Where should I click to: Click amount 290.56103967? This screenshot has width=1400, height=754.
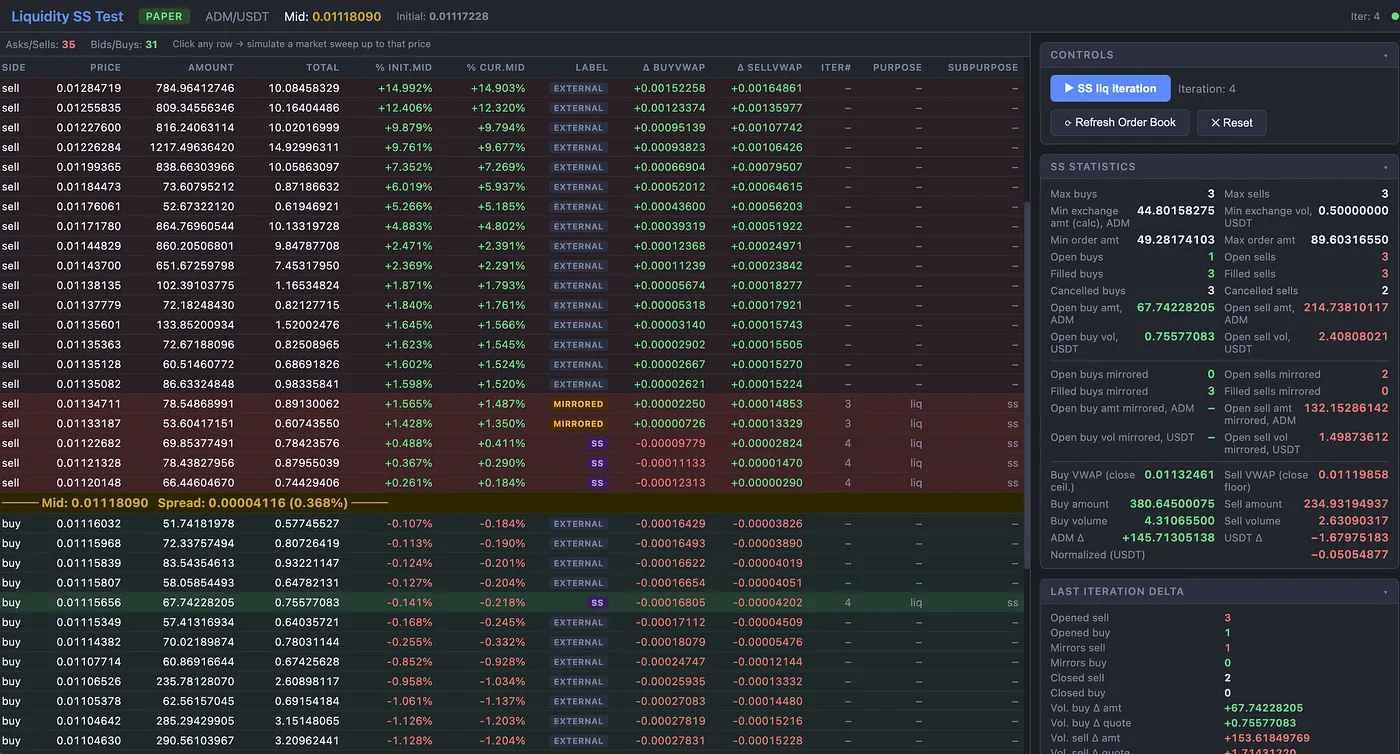(x=195, y=741)
